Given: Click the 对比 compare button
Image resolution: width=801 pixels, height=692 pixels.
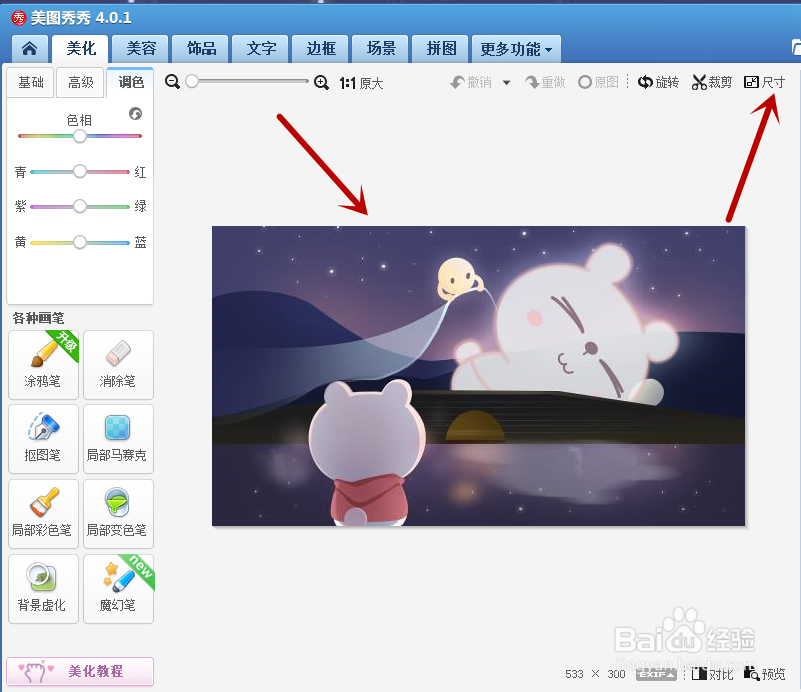Looking at the screenshot, I should (x=712, y=674).
